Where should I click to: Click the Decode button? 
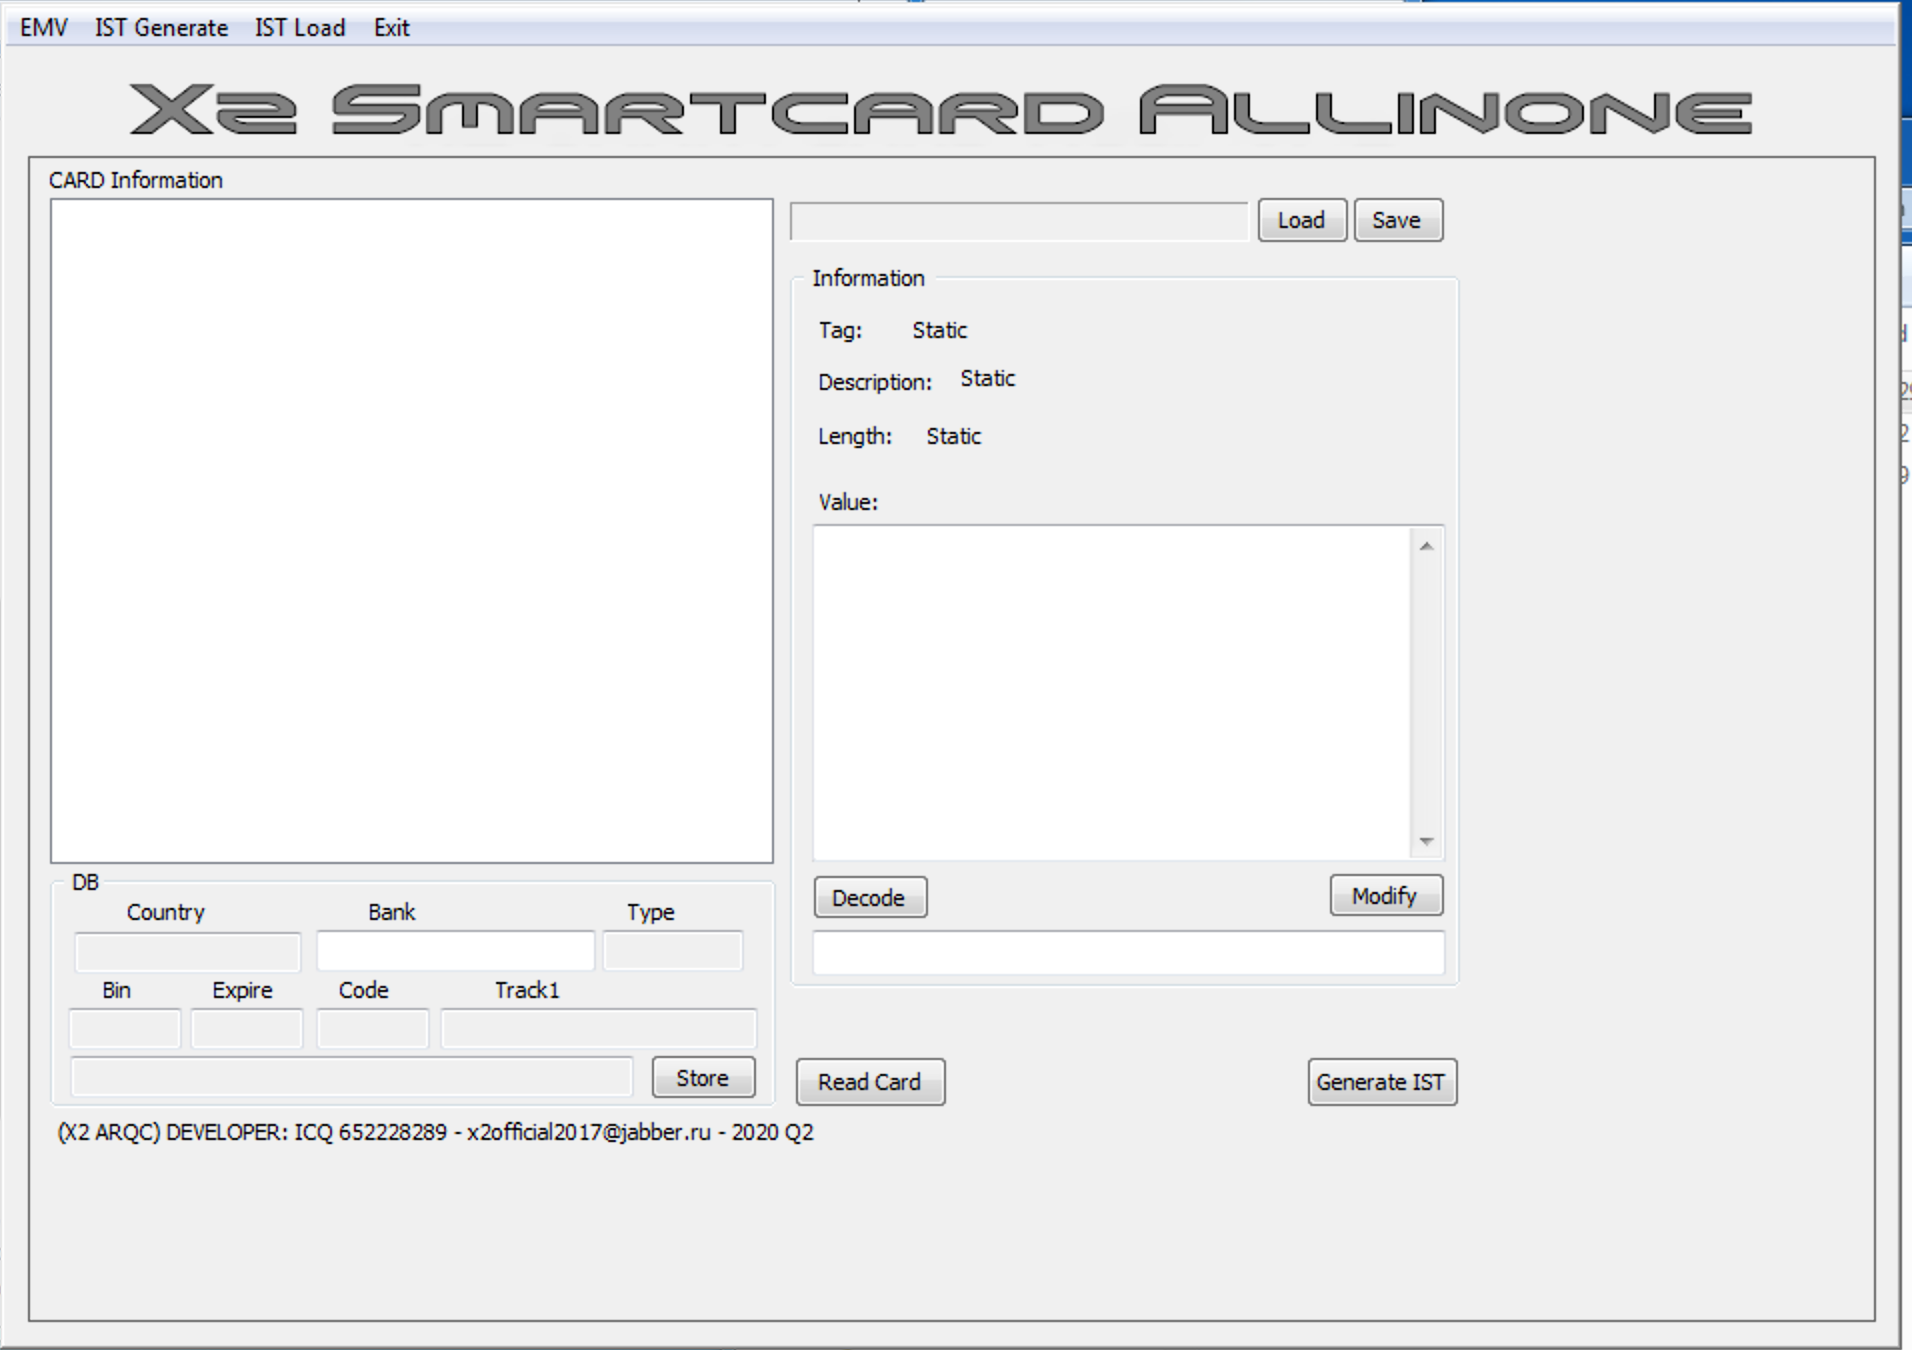tap(869, 897)
